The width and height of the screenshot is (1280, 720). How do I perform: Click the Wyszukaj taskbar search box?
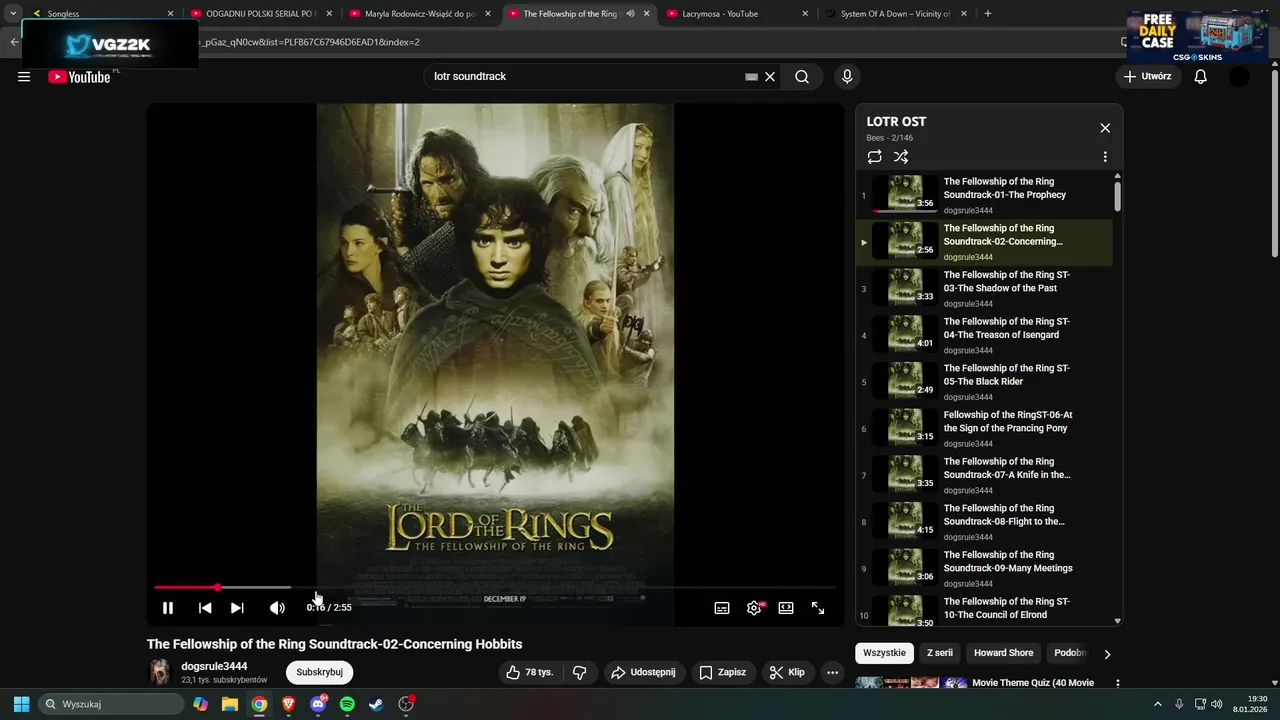[112, 704]
